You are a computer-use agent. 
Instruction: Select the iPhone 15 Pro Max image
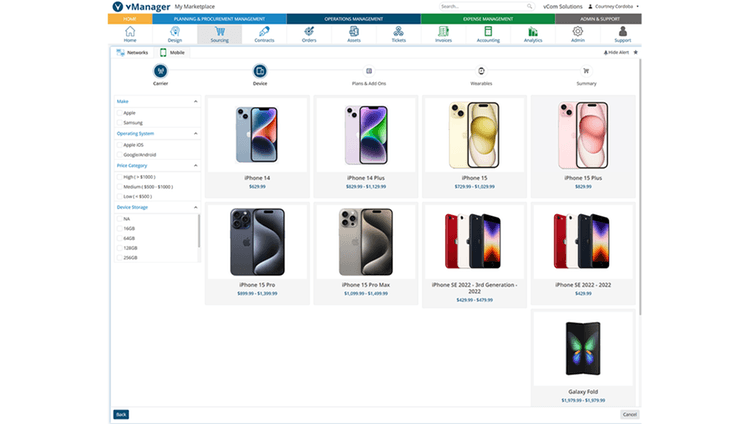[x=366, y=242]
